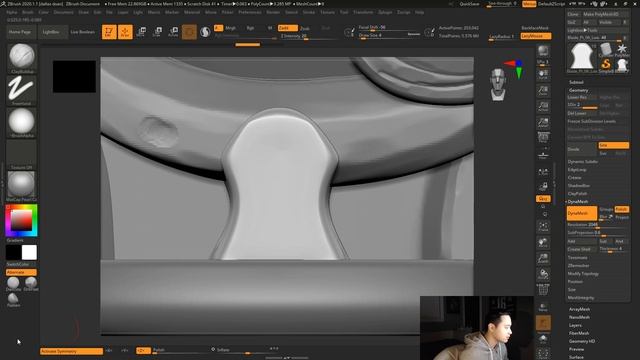Pick the Flatten quick brush icon

click(13, 299)
